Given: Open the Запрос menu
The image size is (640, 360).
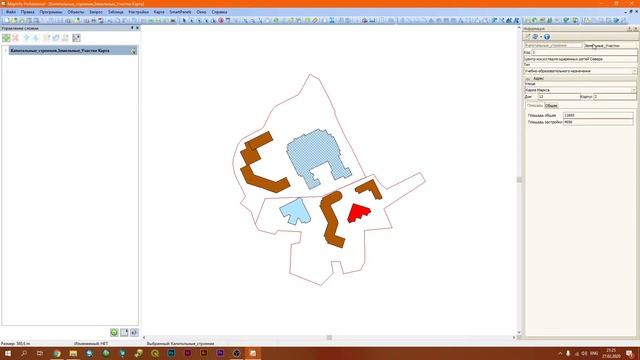Looking at the screenshot, I should click(96, 12).
